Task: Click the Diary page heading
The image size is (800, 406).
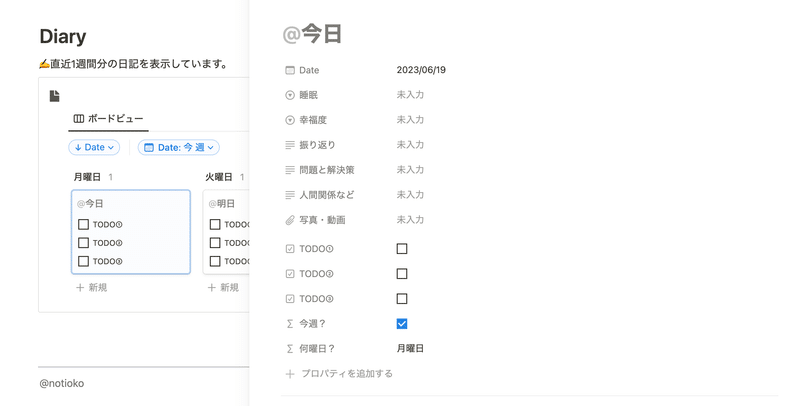Action: [63, 37]
